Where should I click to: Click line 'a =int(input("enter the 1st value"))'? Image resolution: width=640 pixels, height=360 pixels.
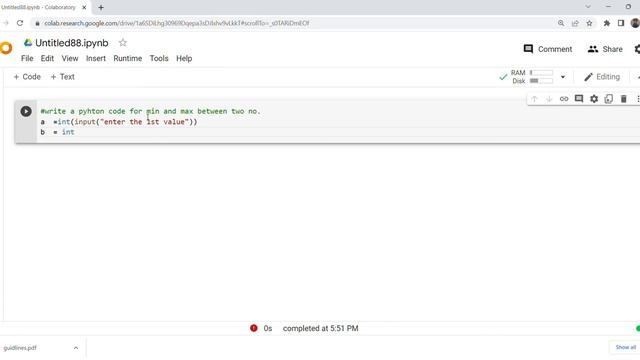[x=119, y=122]
